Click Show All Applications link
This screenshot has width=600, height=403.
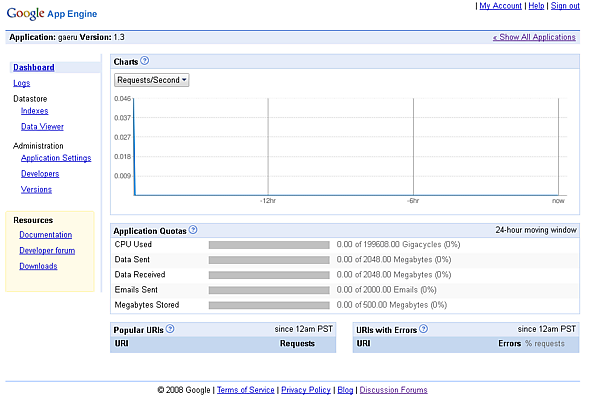(x=534, y=37)
